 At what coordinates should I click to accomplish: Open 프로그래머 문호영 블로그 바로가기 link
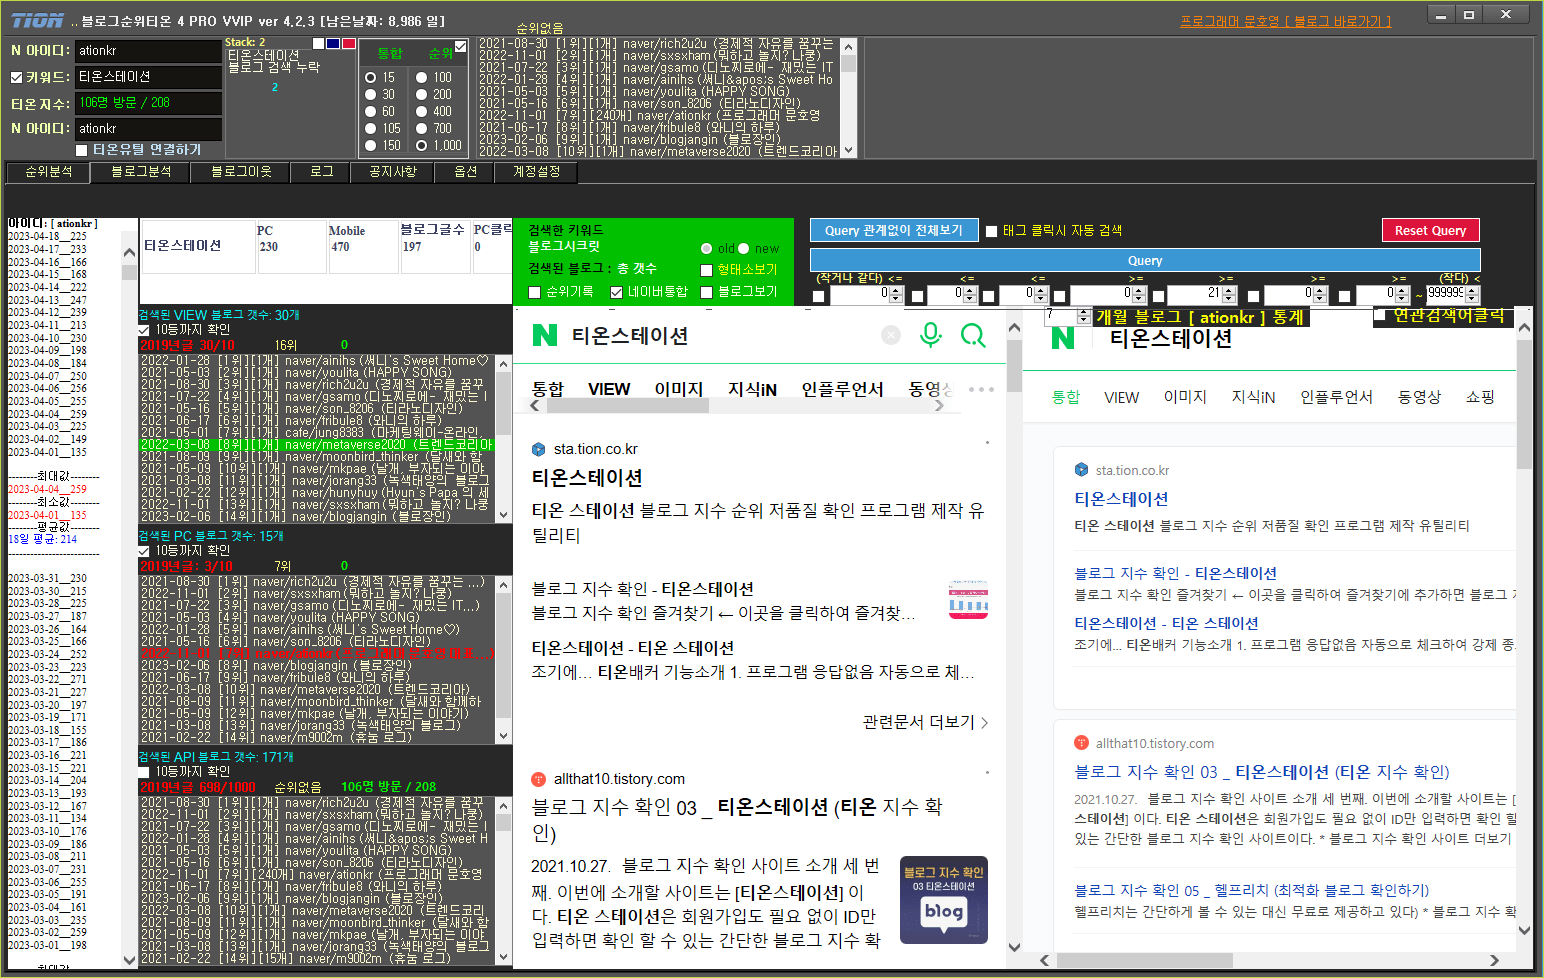point(1285,21)
